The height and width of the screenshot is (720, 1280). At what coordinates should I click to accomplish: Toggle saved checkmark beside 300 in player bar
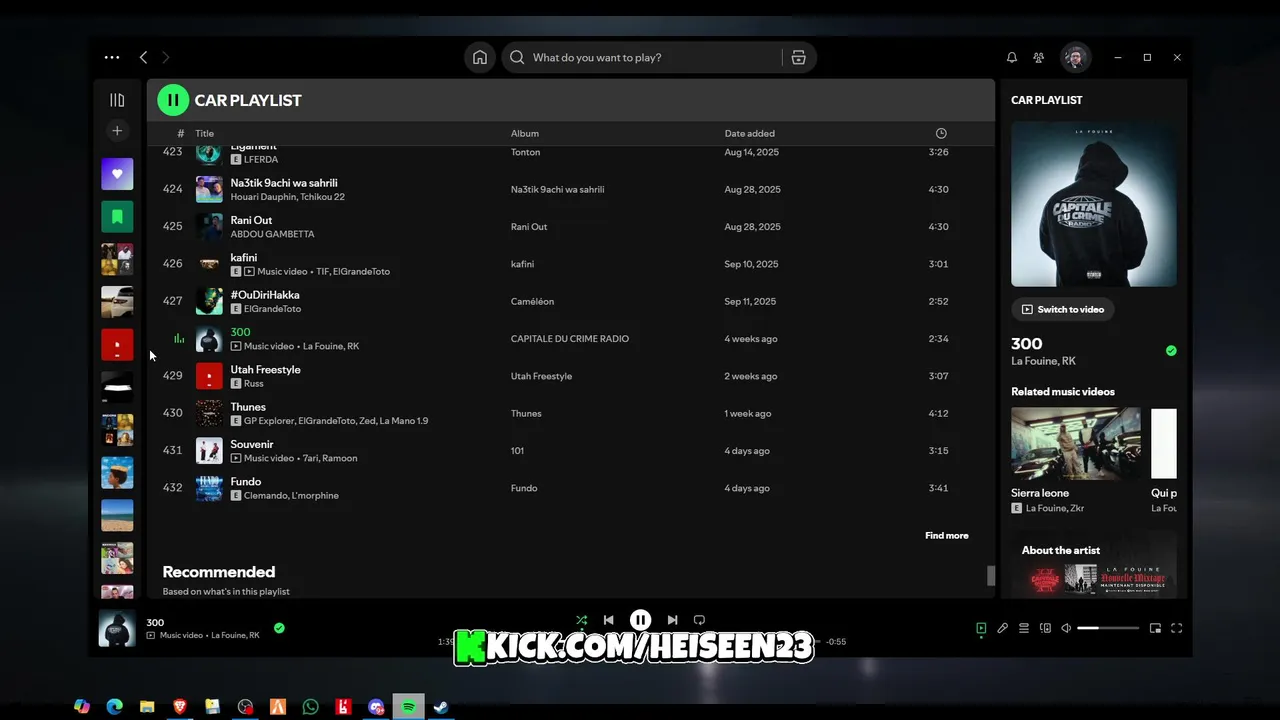click(279, 628)
